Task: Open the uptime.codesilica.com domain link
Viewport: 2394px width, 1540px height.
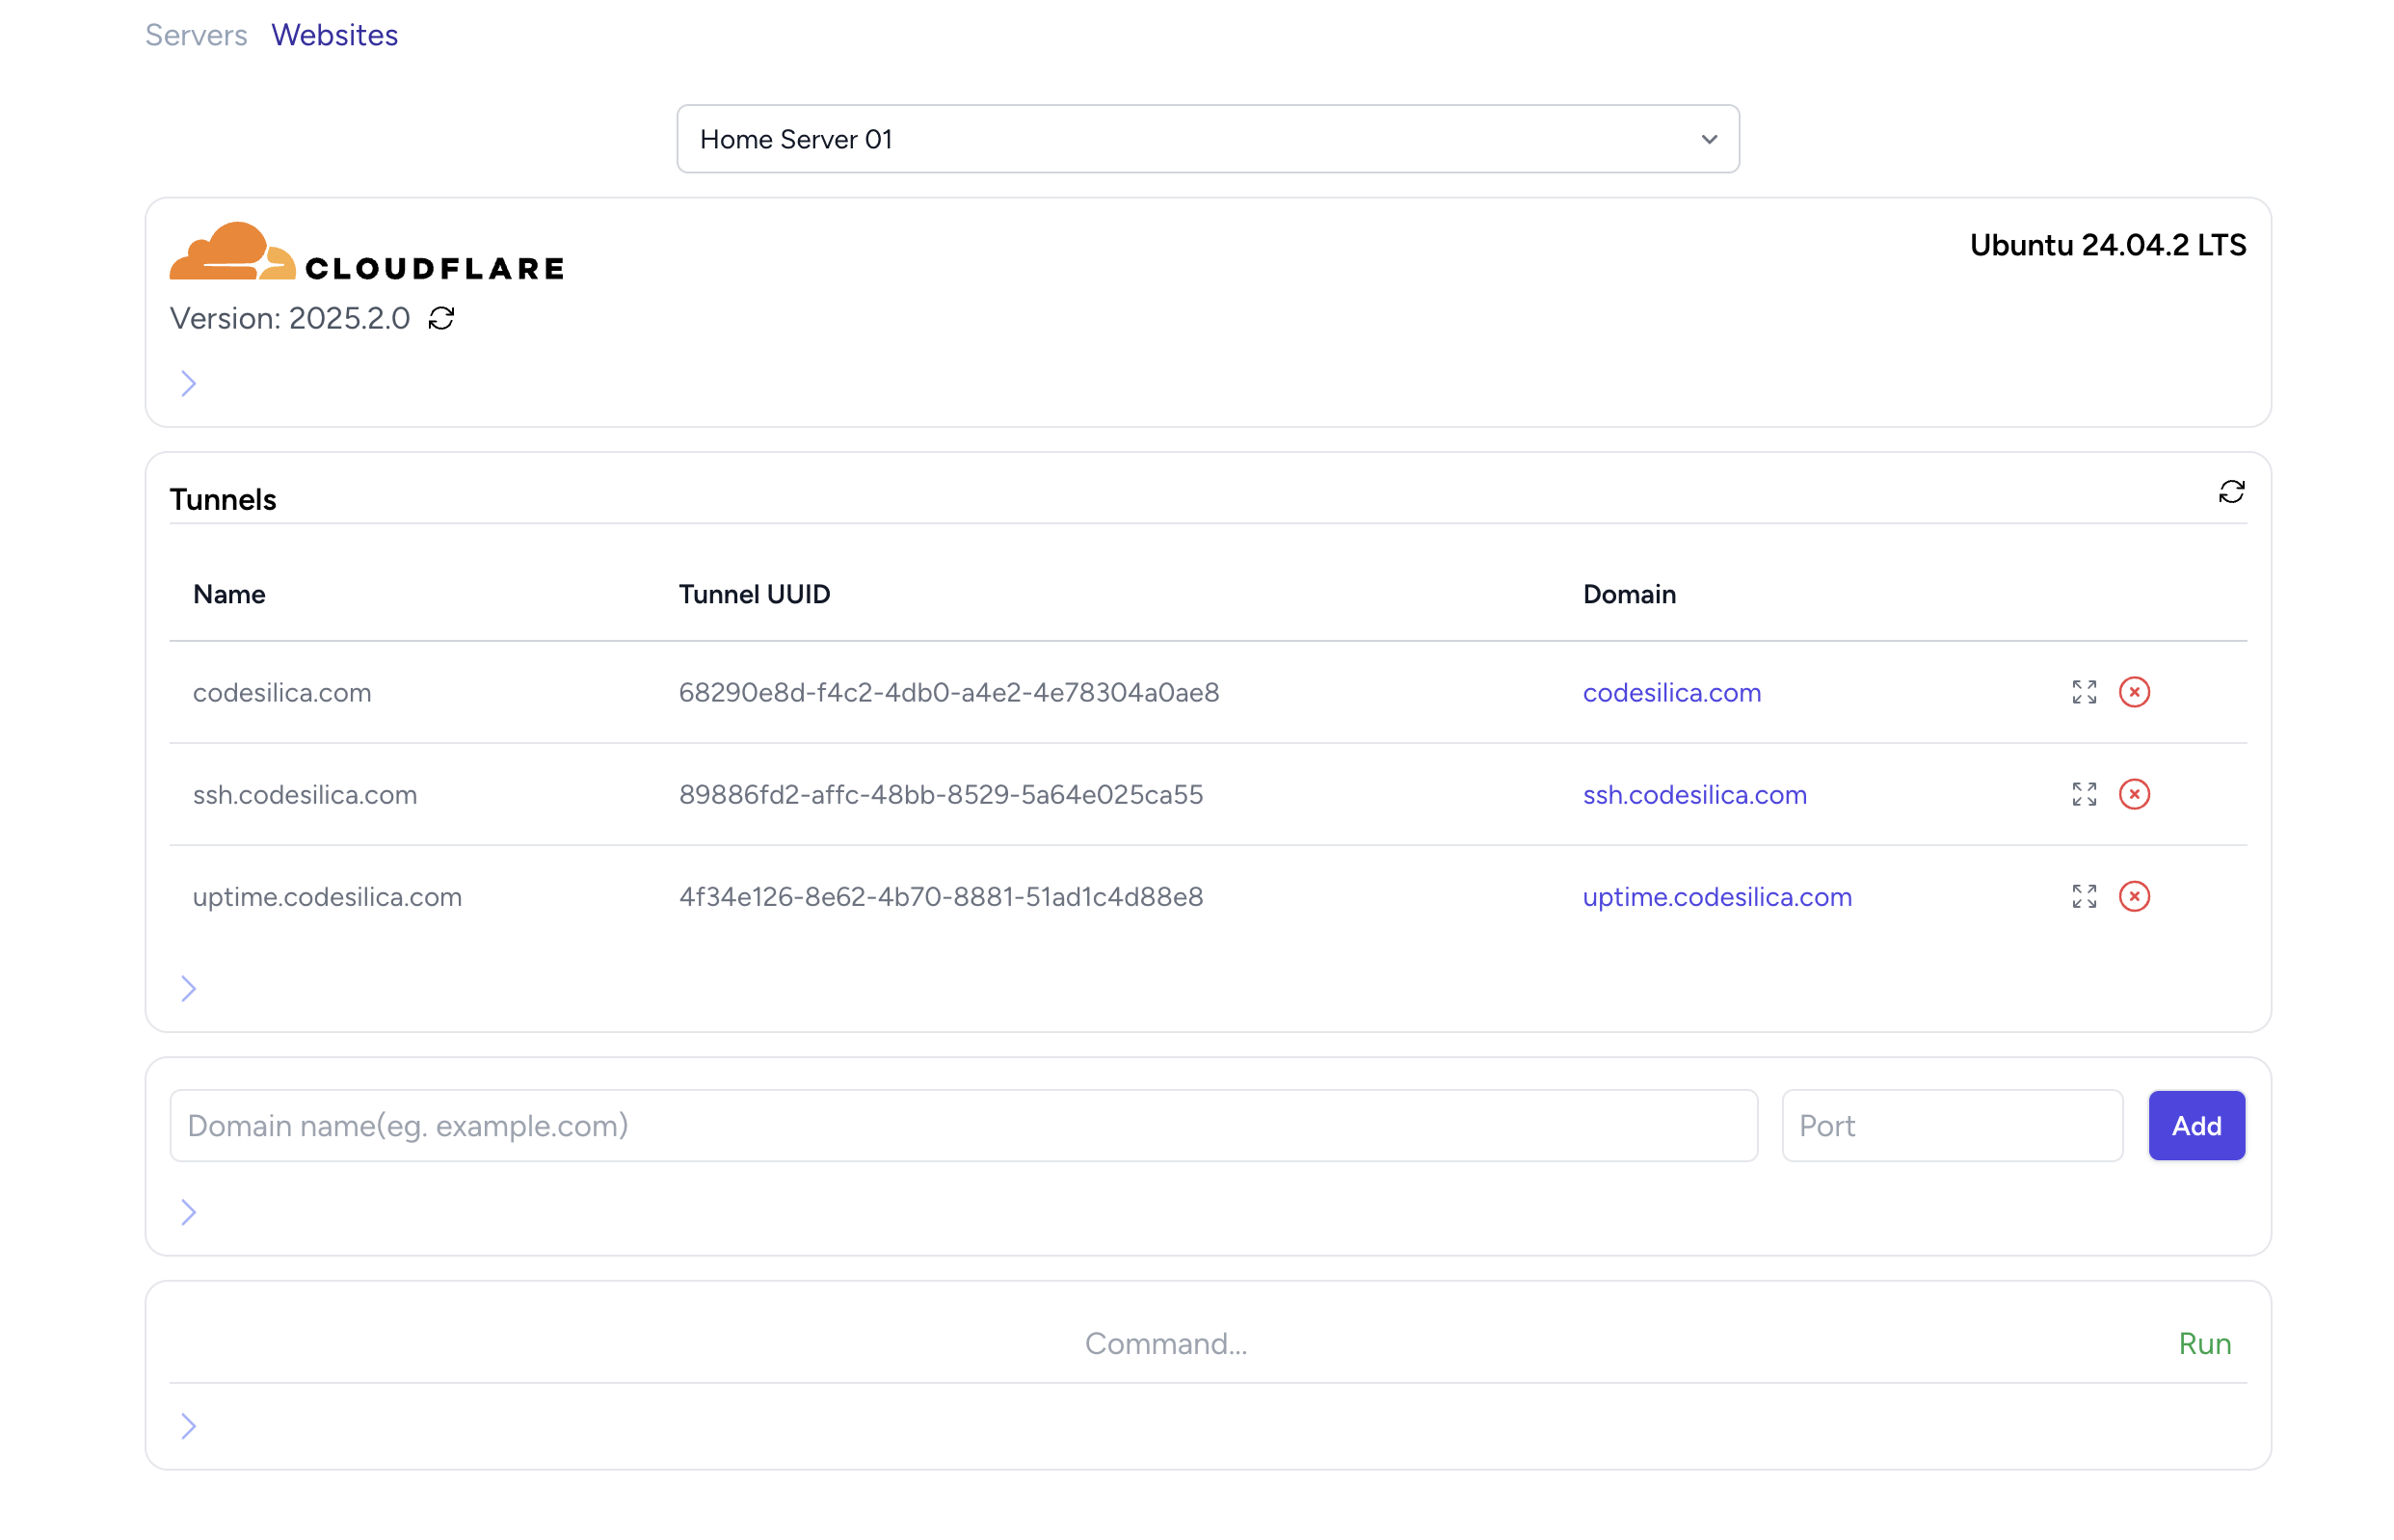Action: coord(1716,896)
